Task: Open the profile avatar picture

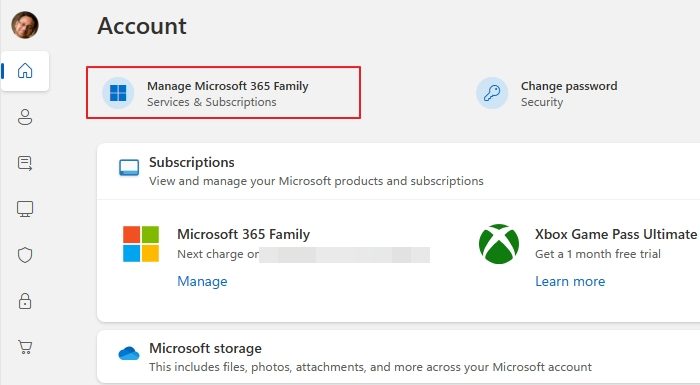Action: [25, 25]
